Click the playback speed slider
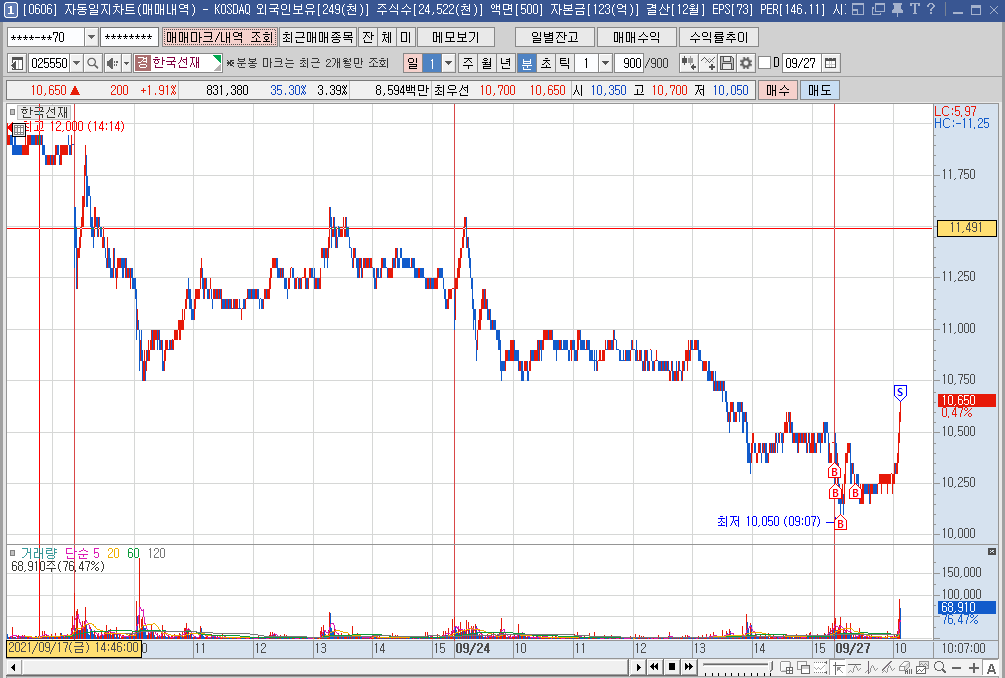Image resolution: width=1005 pixels, height=678 pixels. 736,667
